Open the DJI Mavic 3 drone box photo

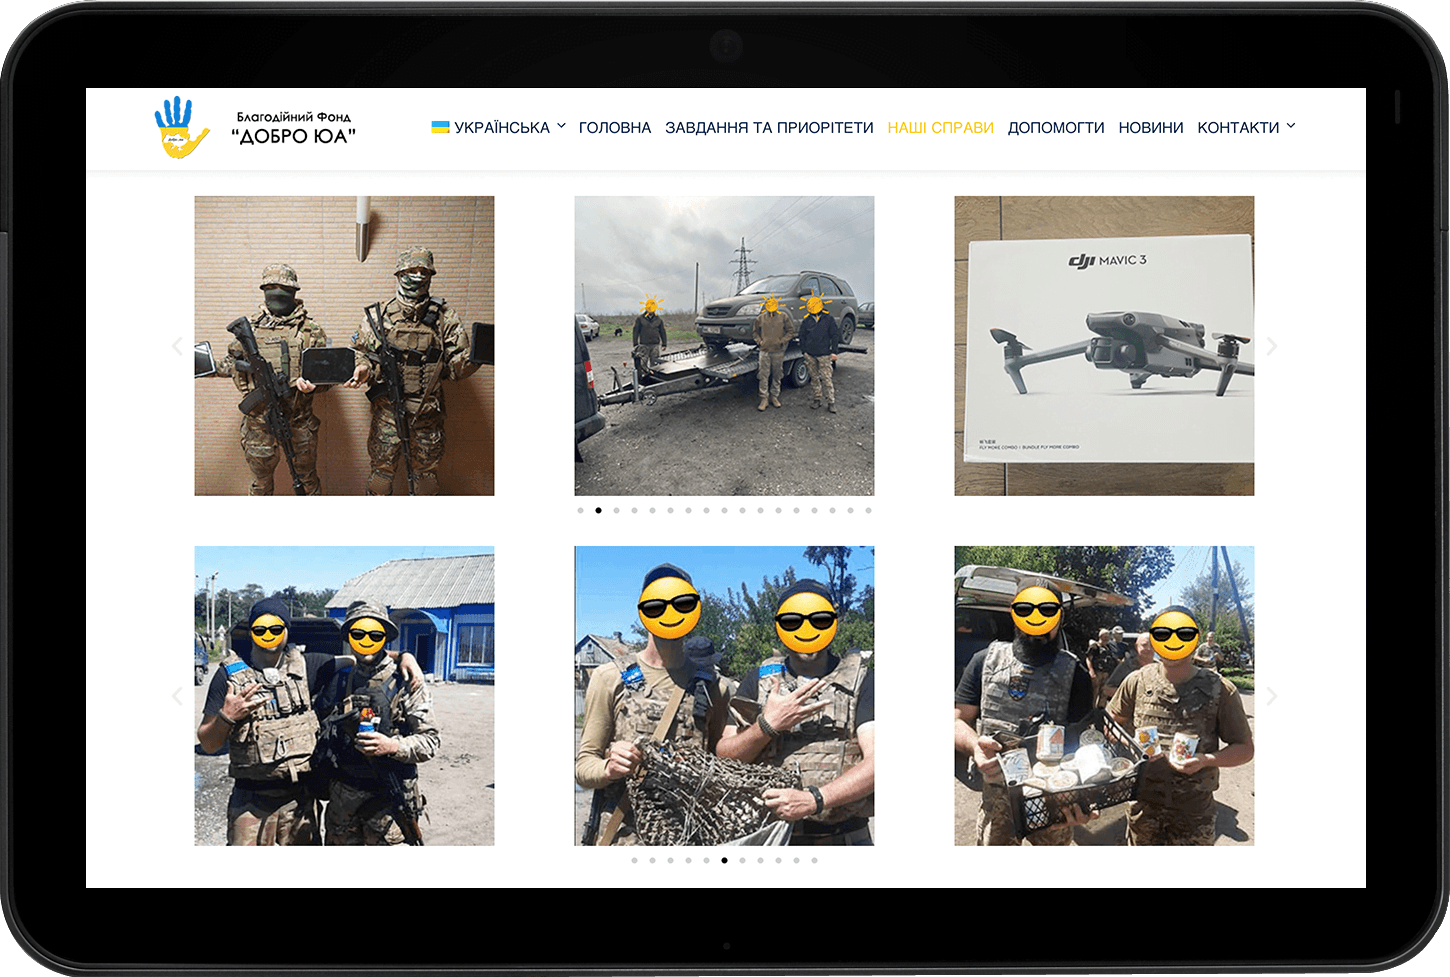(1104, 346)
